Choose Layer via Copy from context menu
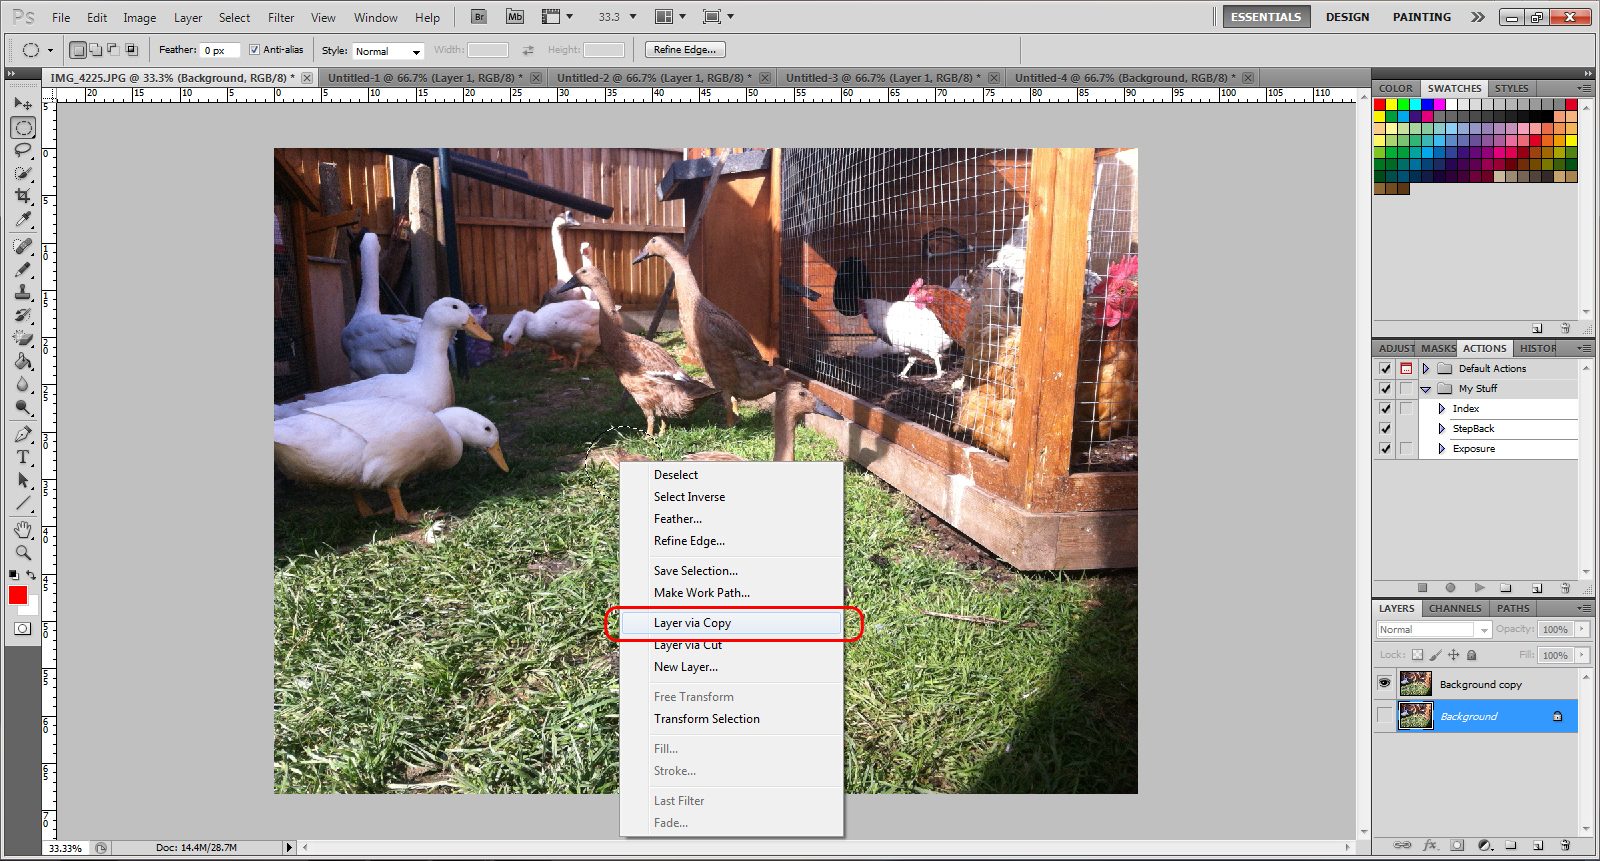Image resolution: width=1600 pixels, height=861 pixels. (x=692, y=623)
